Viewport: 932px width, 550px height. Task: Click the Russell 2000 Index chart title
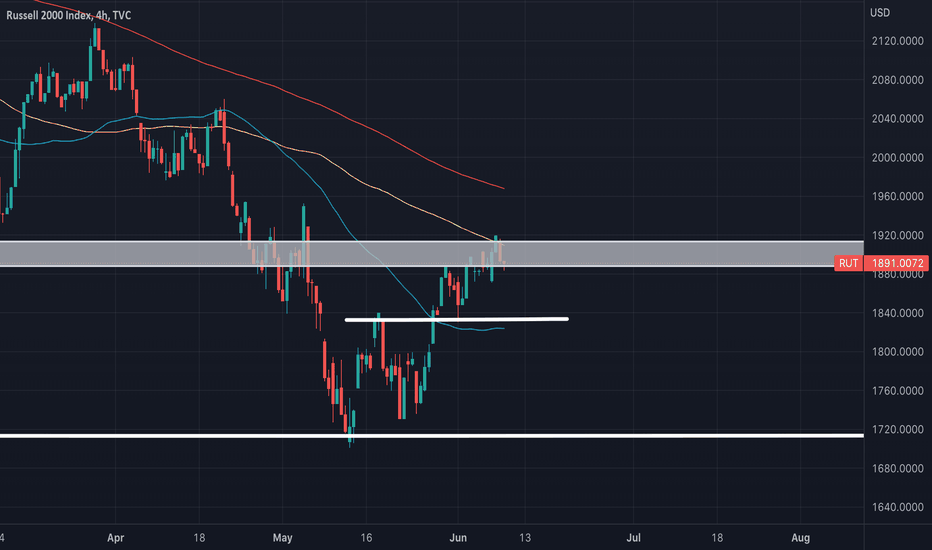click(68, 15)
